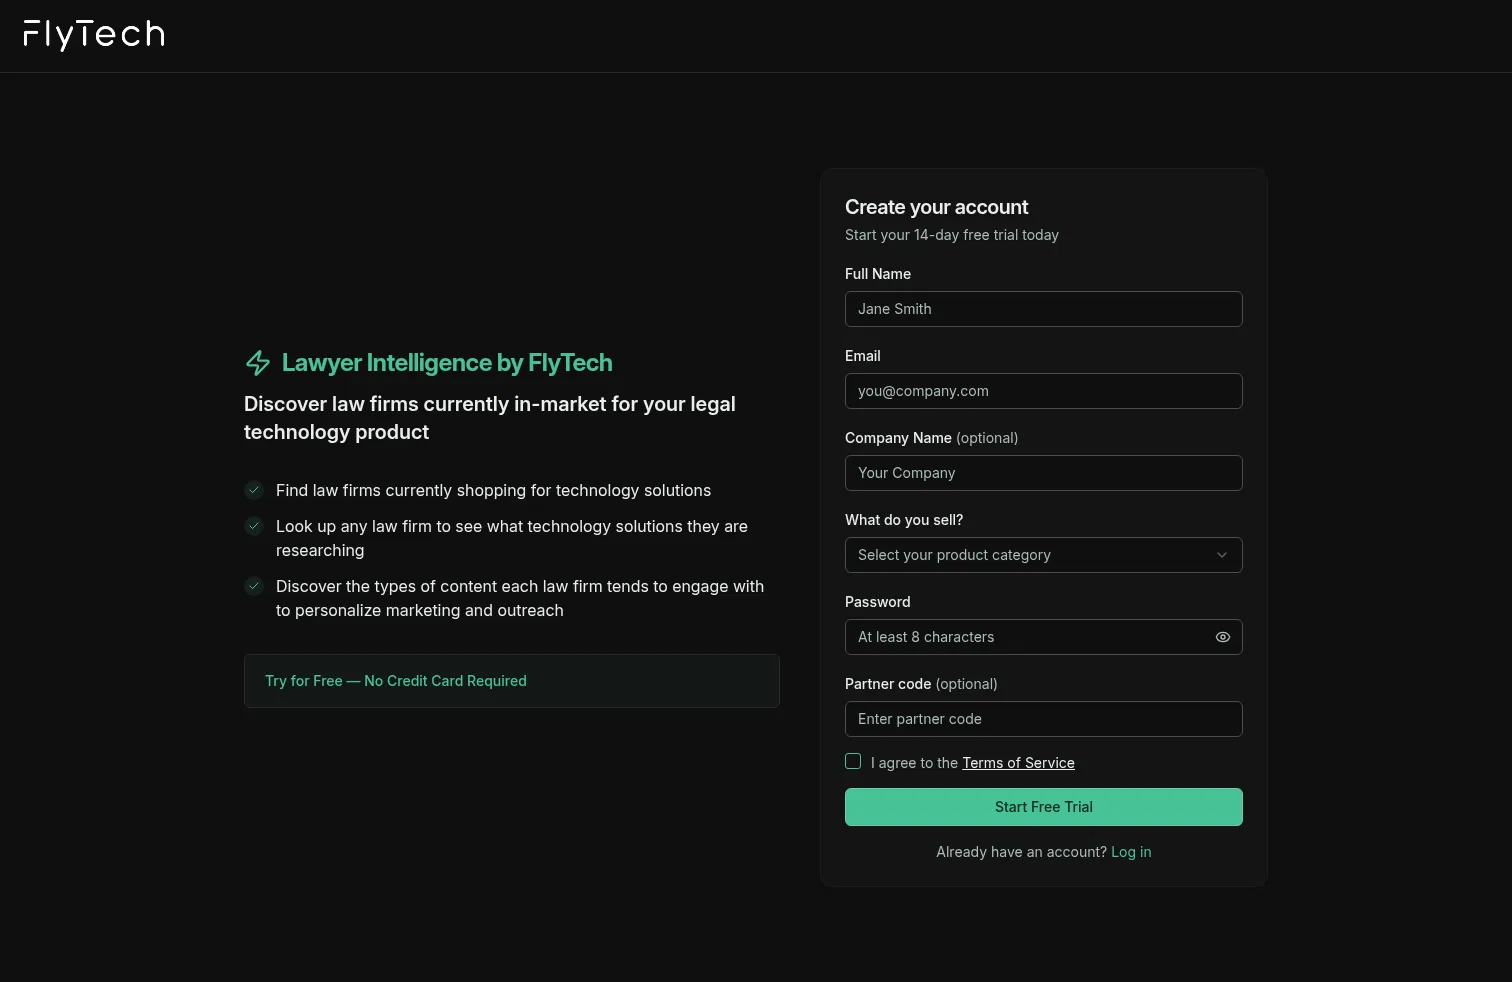Focus the Full Name input field
Screen dimensions: 1512x982
pos(1043,309)
